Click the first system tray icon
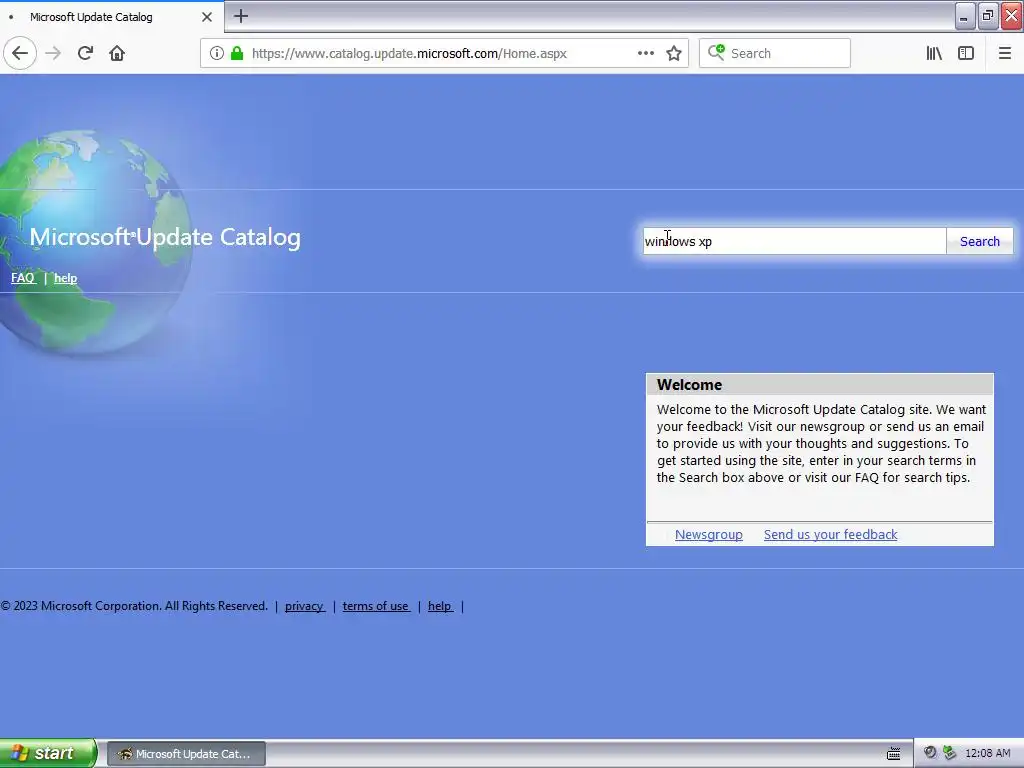Image resolution: width=1024 pixels, height=768 pixels. [x=930, y=753]
